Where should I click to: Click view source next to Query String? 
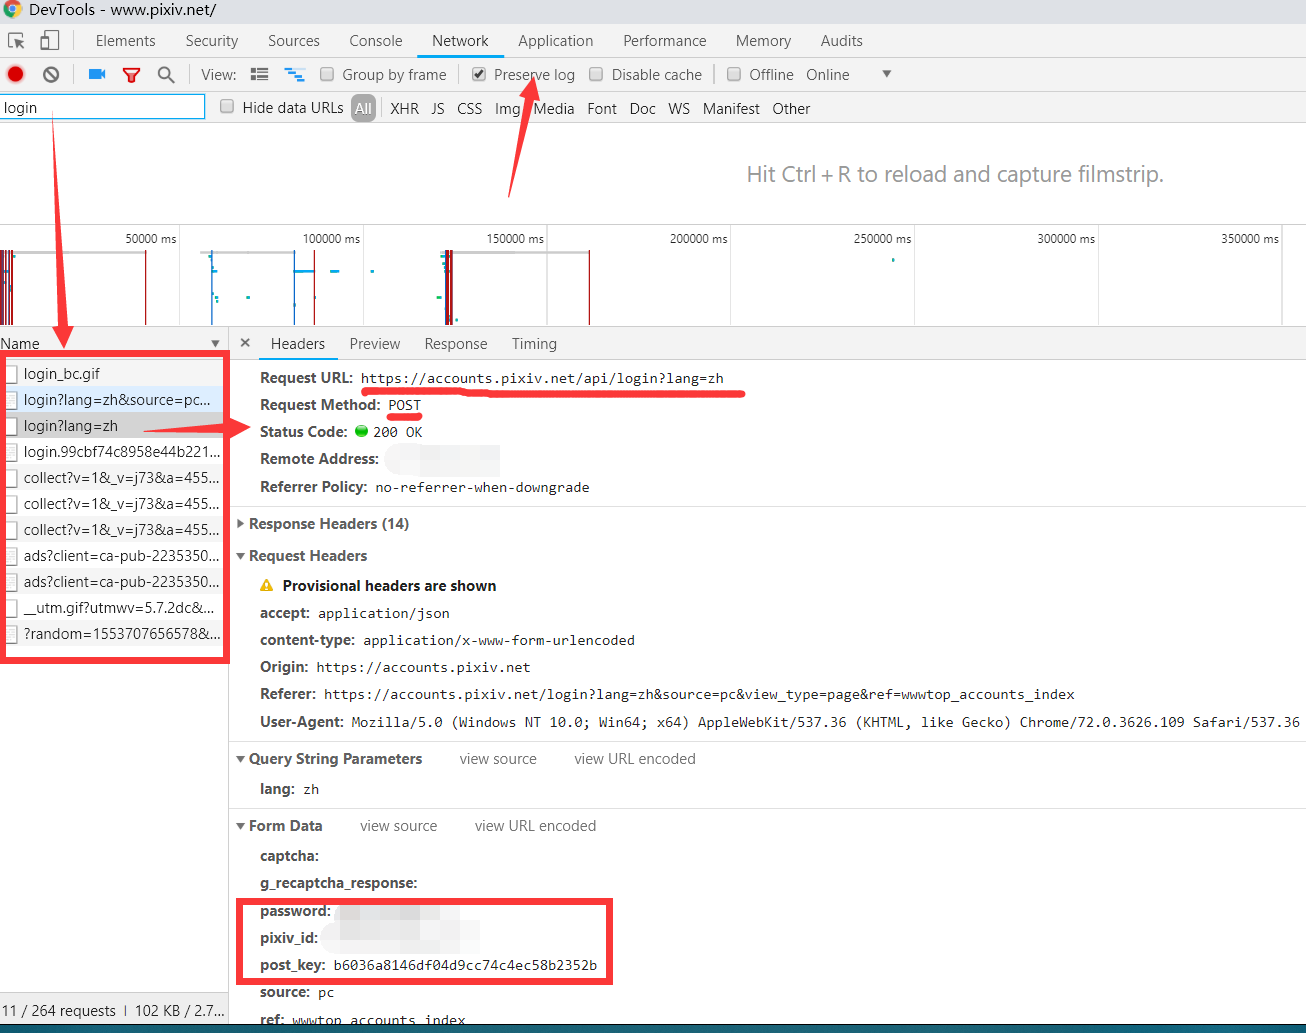click(x=498, y=759)
